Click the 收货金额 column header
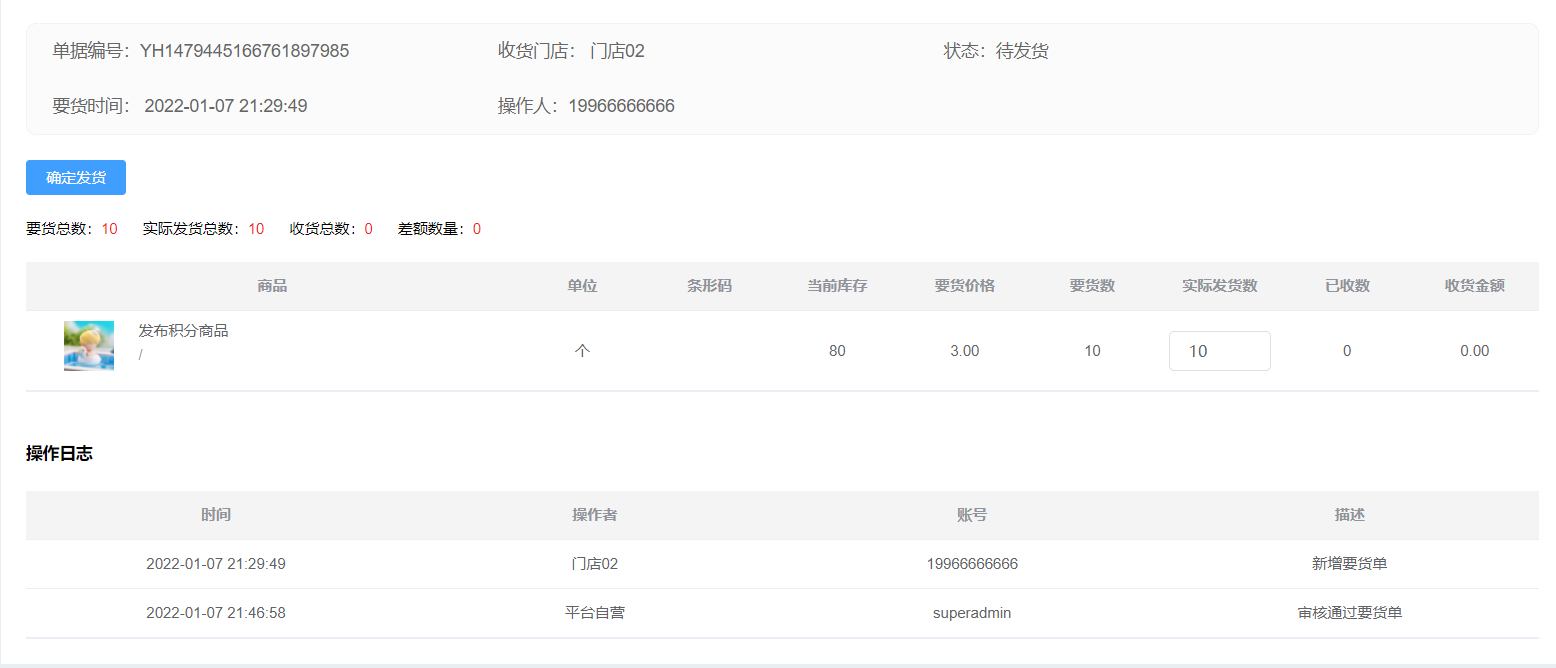This screenshot has height=668, width=1556. [1474, 286]
